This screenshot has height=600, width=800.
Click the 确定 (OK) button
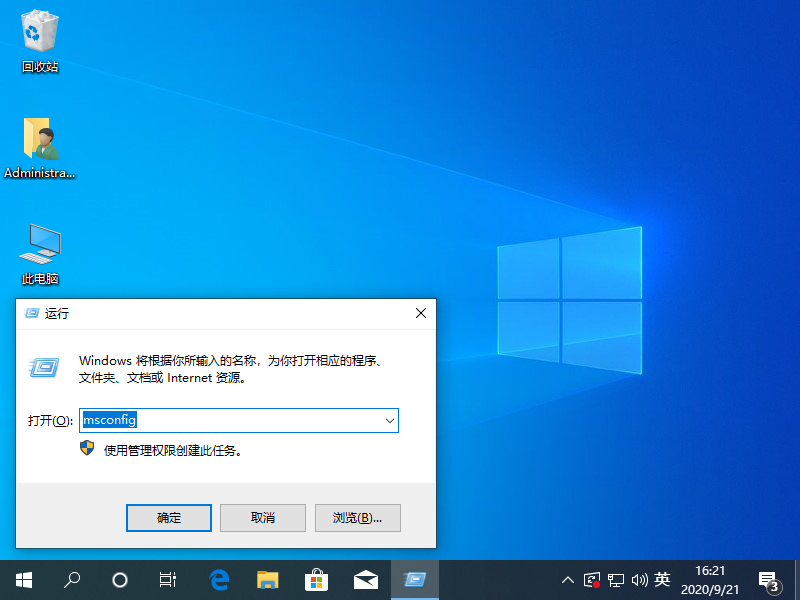coord(169,518)
